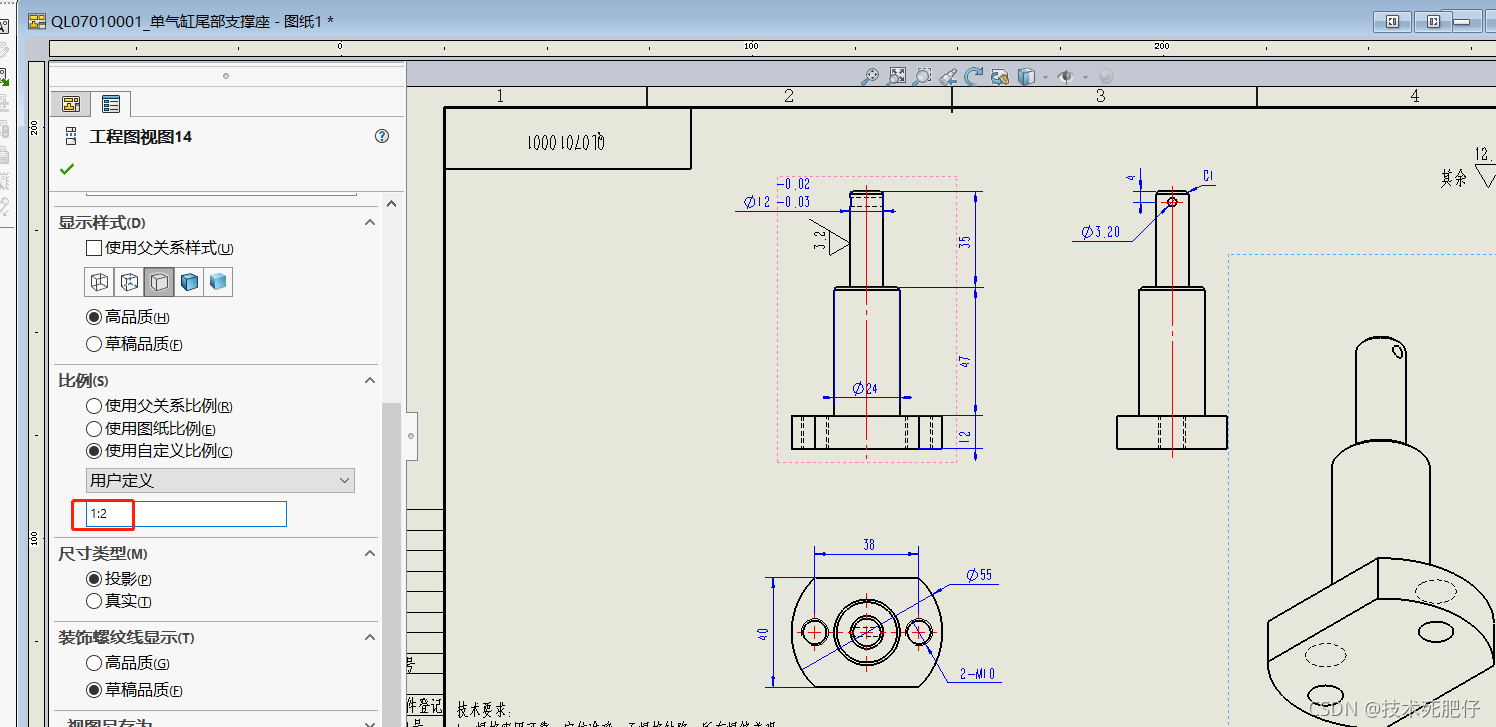
Task: Click the green checkmark to confirm
Action: (67, 169)
